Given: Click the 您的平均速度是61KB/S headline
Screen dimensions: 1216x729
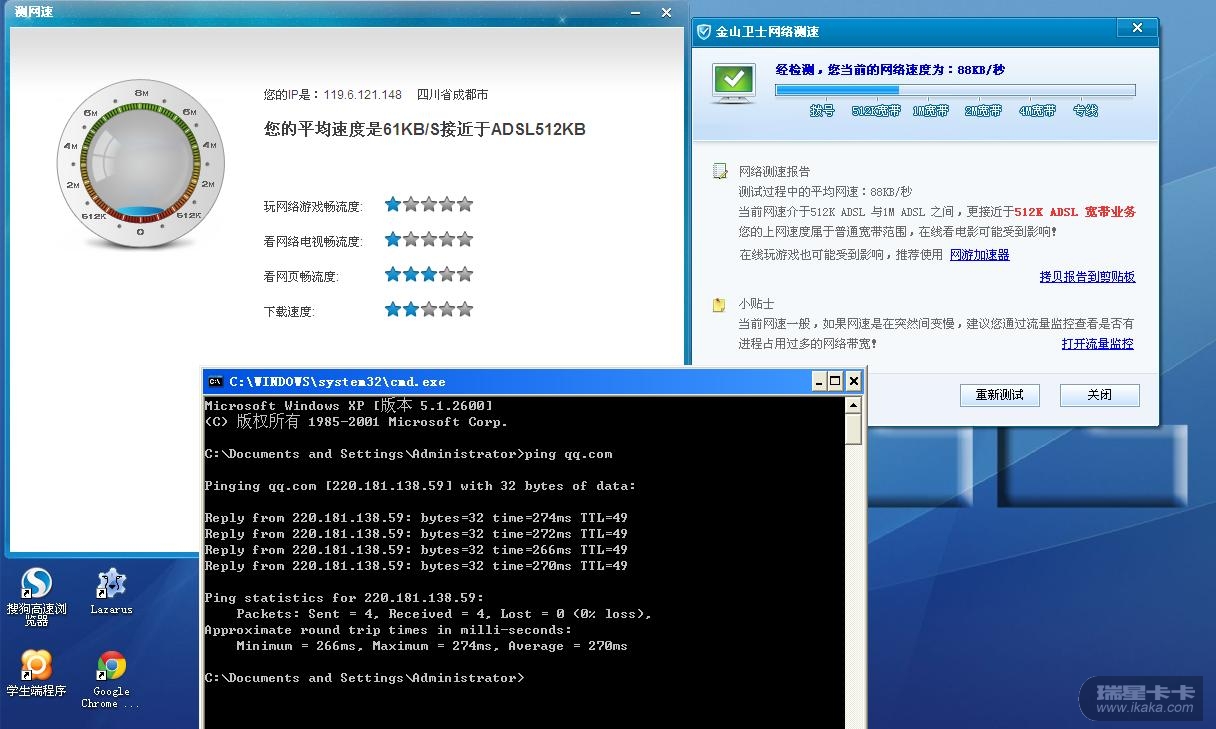Looking at the screenshot, I should point(424,130).
